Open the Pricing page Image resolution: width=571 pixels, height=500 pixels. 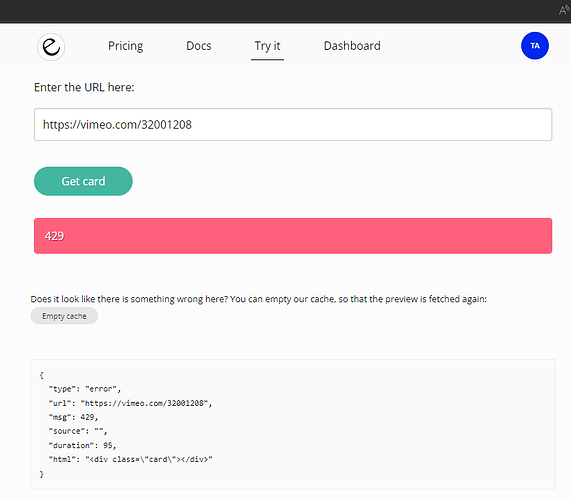coord(125,46)
